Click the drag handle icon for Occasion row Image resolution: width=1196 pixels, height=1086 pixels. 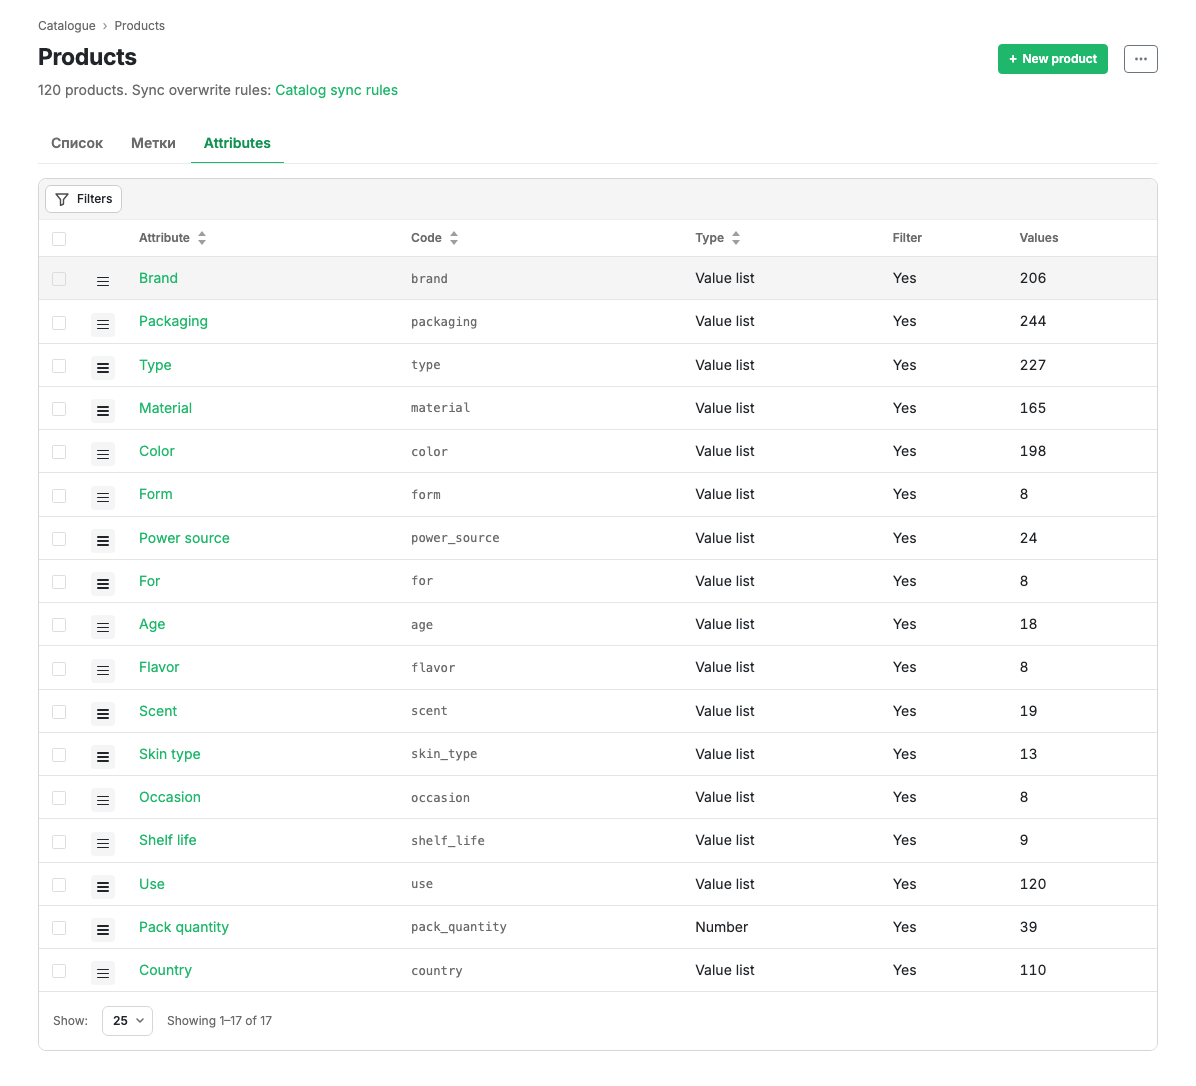(x=103, y=800)
